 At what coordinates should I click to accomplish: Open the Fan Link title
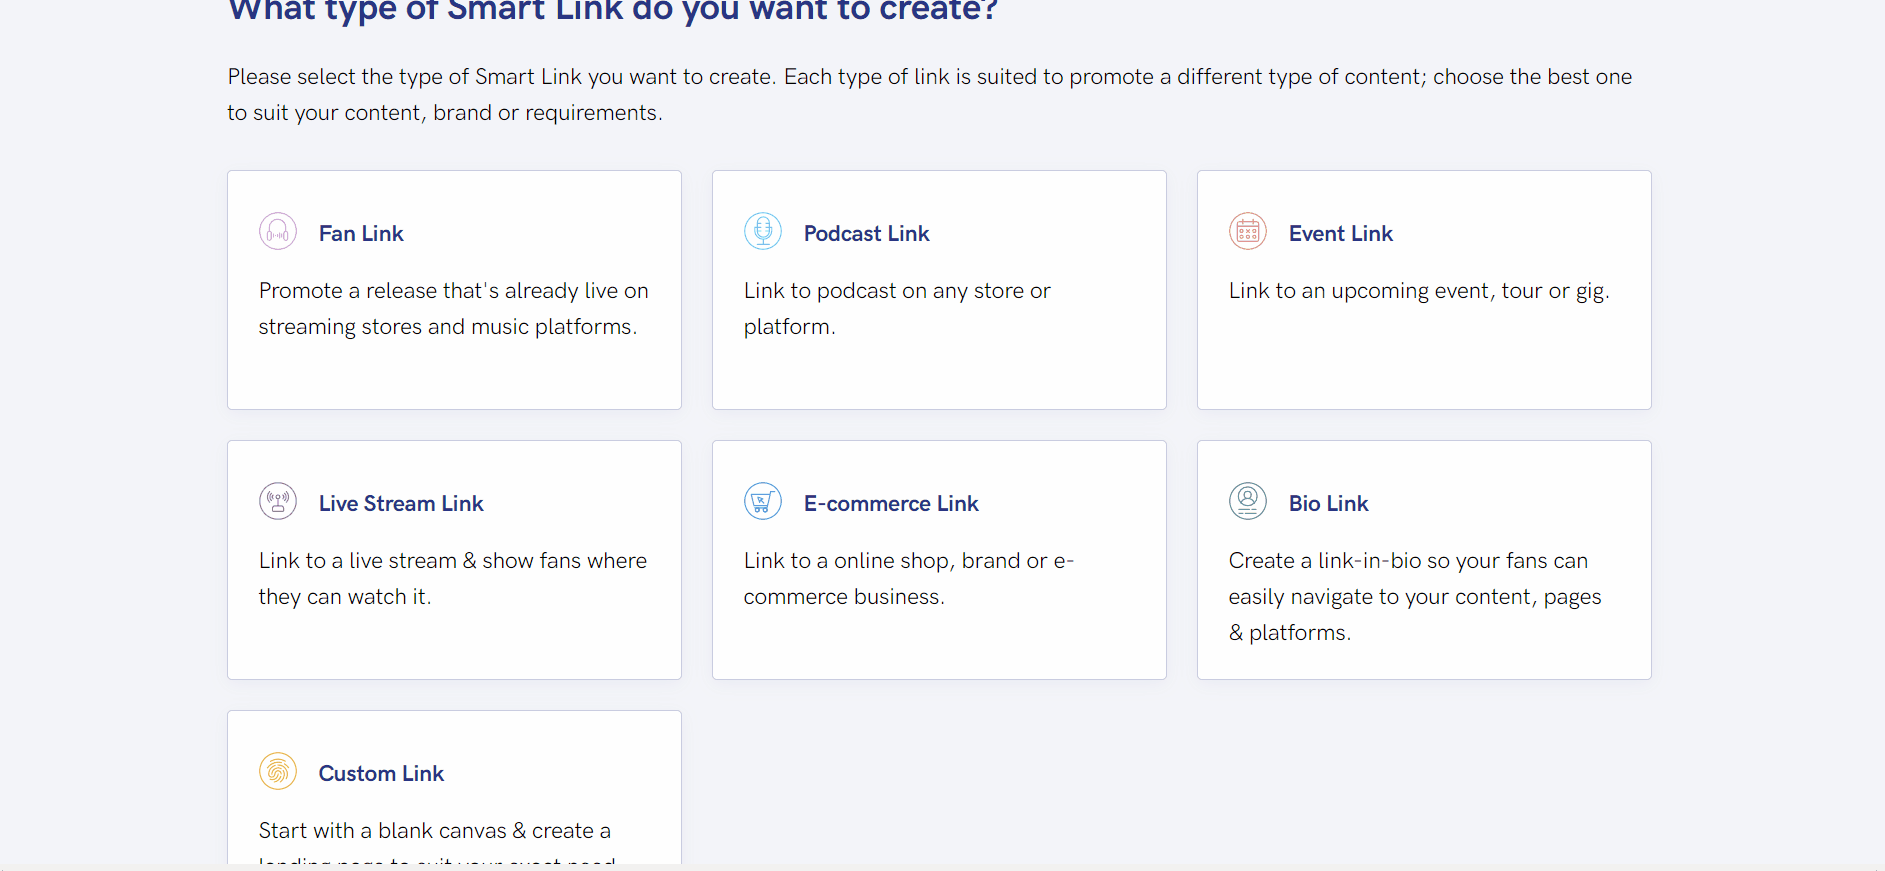click(361, 233)
